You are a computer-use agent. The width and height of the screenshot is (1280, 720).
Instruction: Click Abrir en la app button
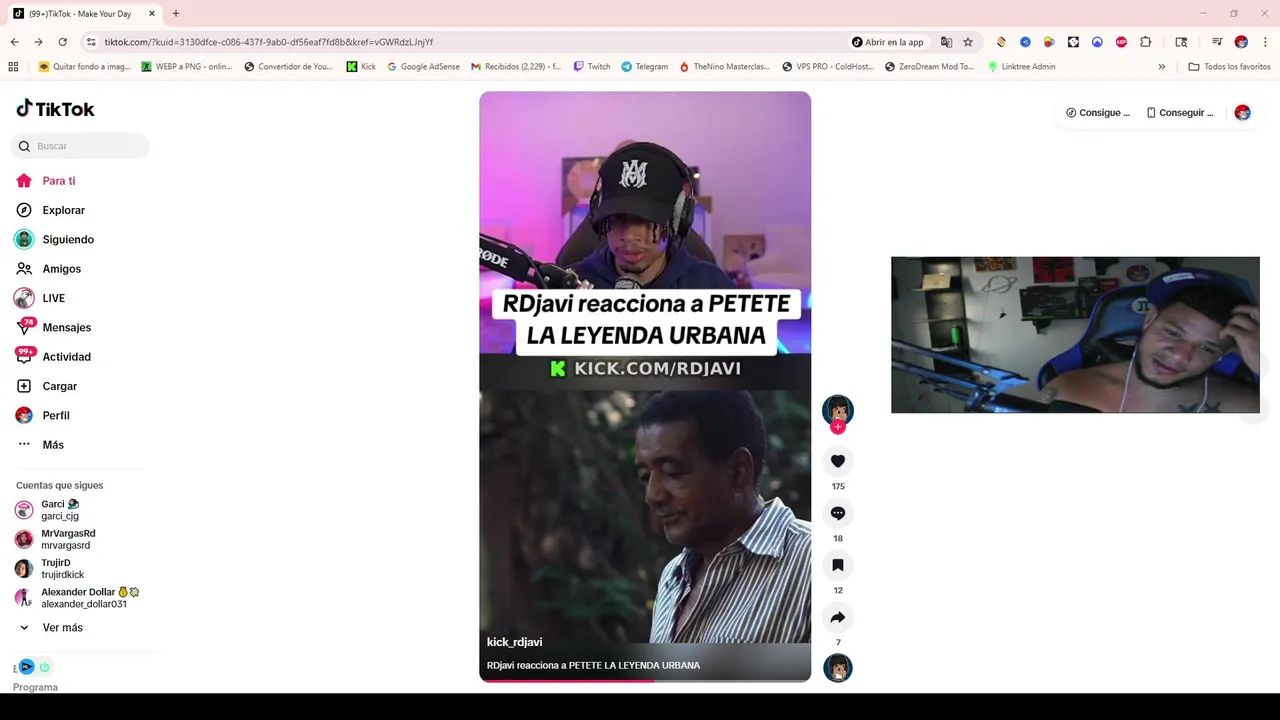pos(888,42)
